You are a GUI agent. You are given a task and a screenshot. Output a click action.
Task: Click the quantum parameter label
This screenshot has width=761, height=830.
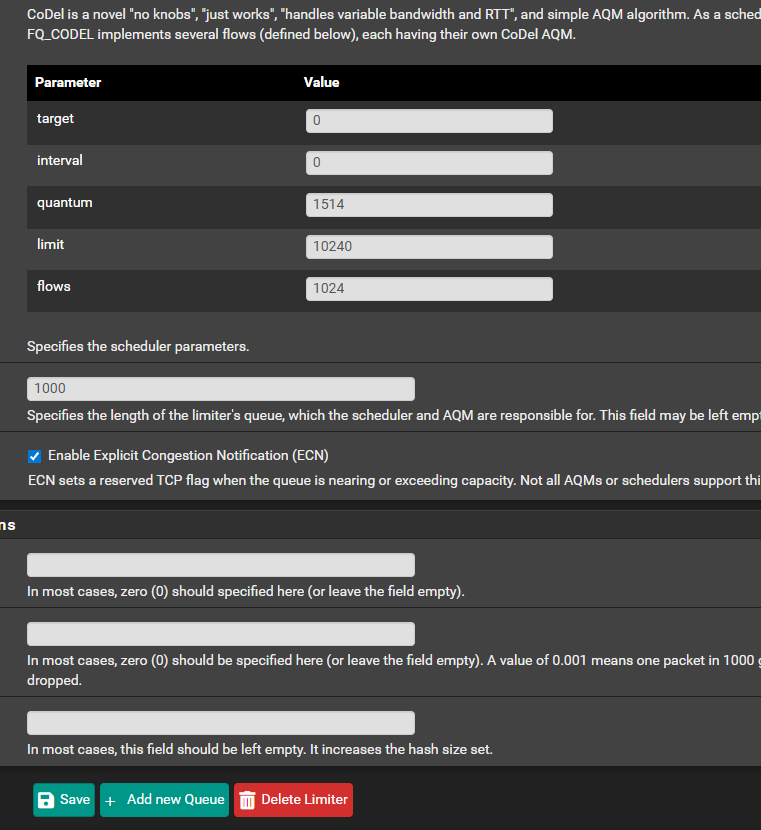(64, 203)
